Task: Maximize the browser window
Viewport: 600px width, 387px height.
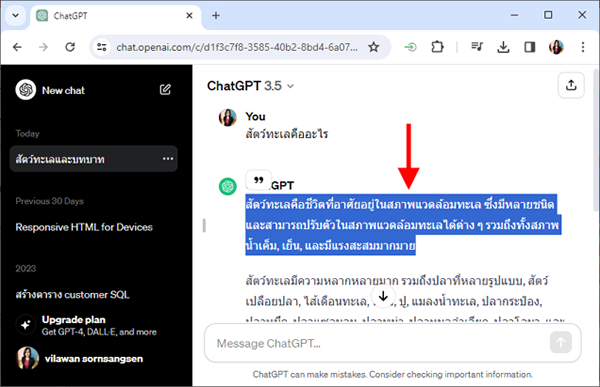Action: (x=548, y=15)
